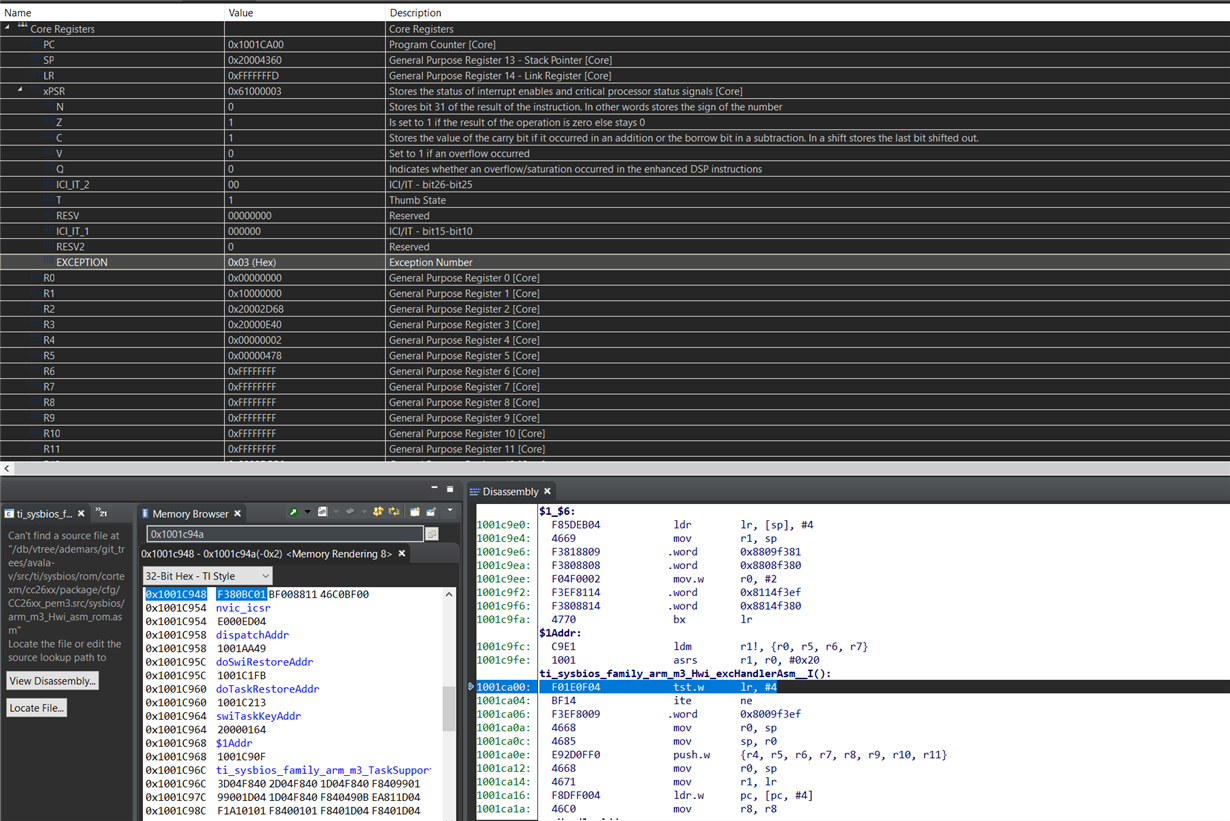Click xPSR value 0x61000003
The width and height of the screenshot is (1230, 821).
255,91
